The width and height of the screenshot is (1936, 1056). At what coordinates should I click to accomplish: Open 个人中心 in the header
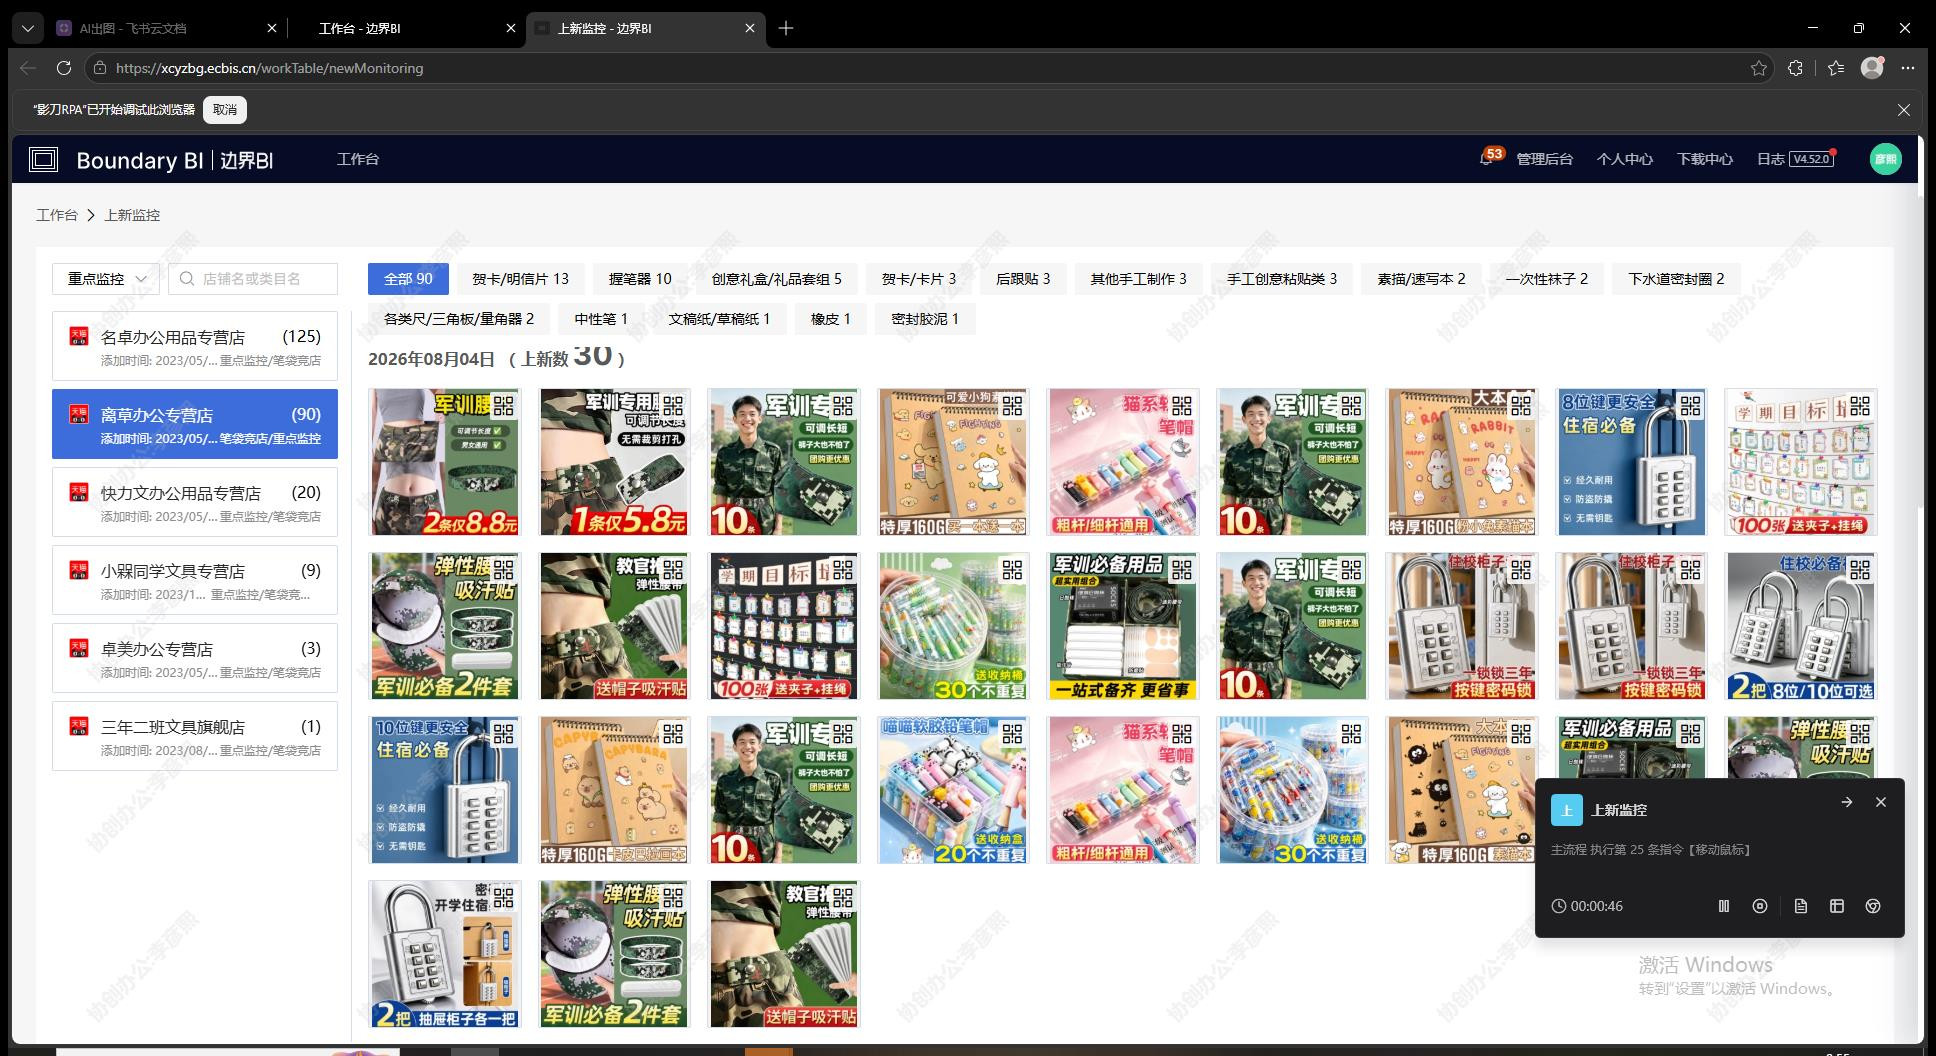(x=1624, y=159)
